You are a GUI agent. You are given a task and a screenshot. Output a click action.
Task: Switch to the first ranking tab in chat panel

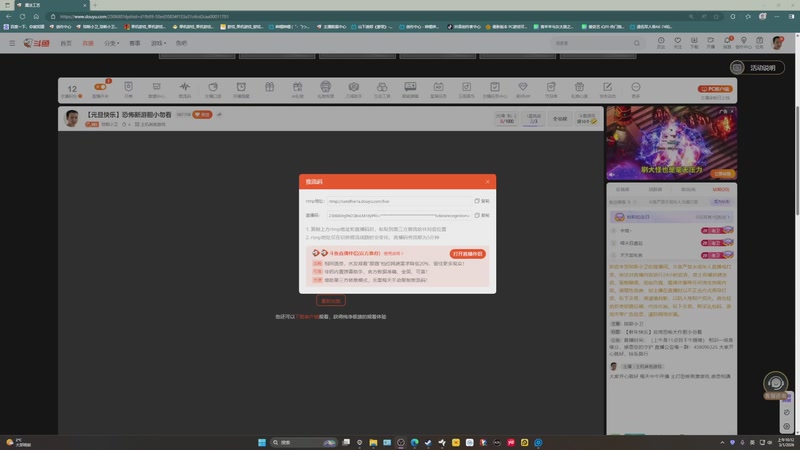coord(622,189)
